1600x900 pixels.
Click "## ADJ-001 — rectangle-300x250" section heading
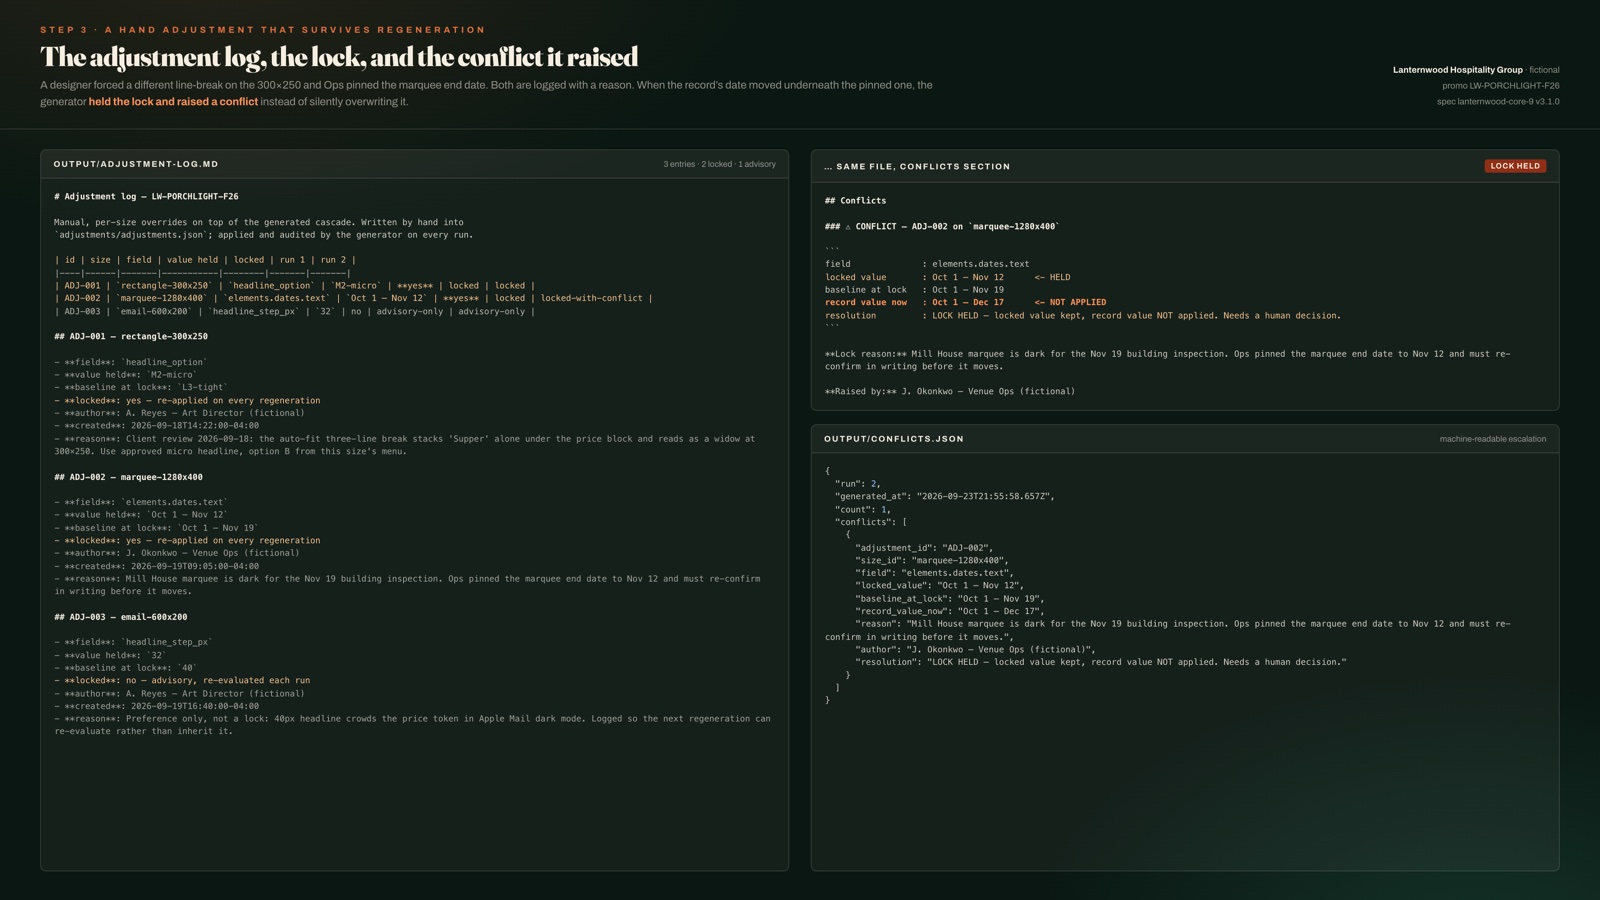pyautogui.click(x=131, y=337)
